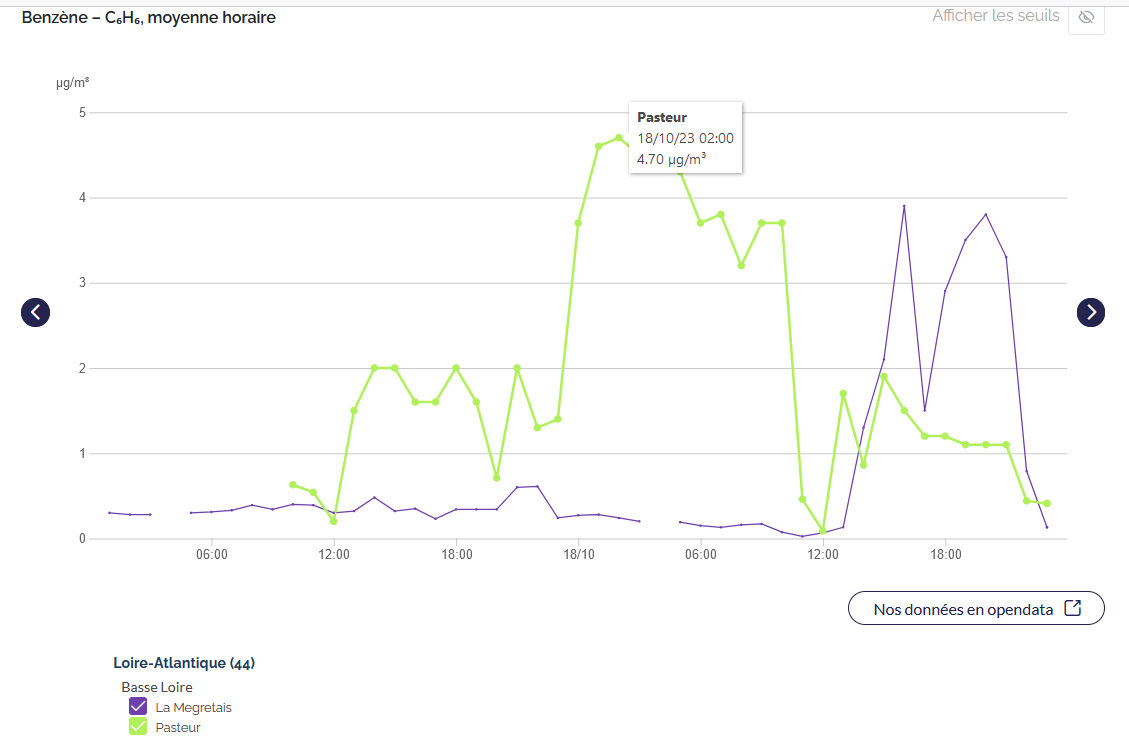Click the 'Basse Loire' group label

[x=157, y=688]
